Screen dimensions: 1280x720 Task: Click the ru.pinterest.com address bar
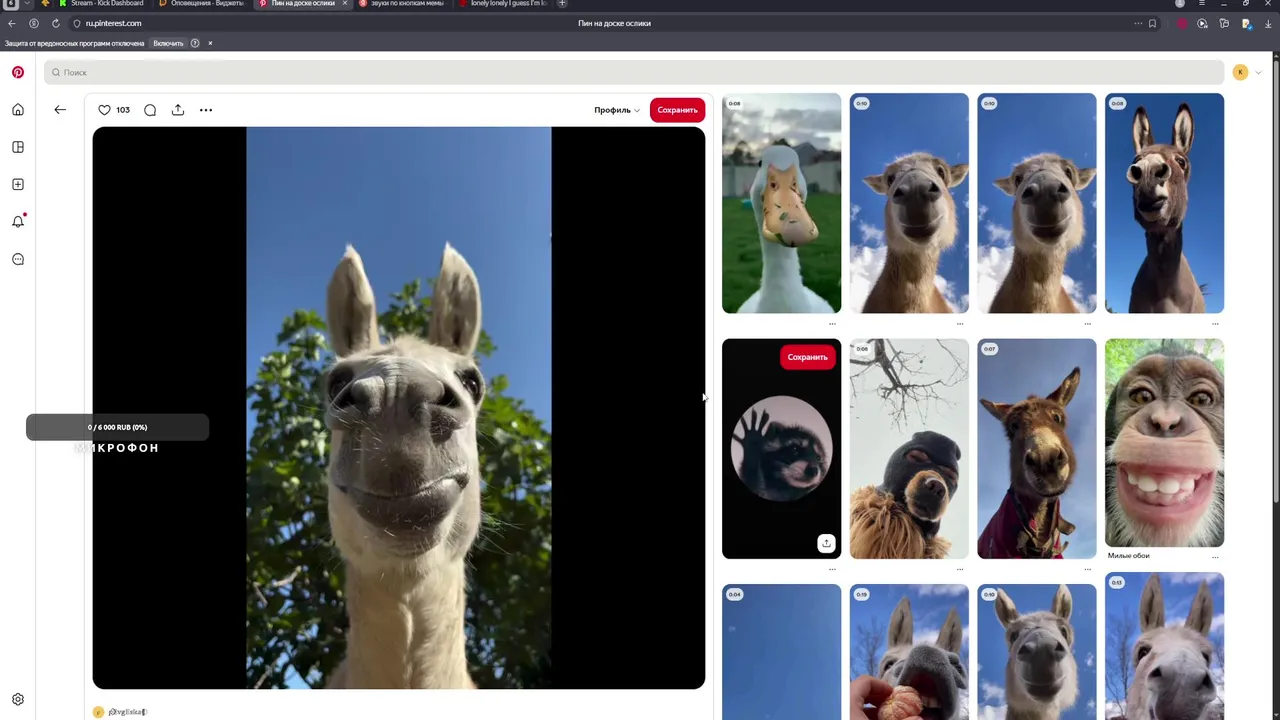tap(113, 23)
